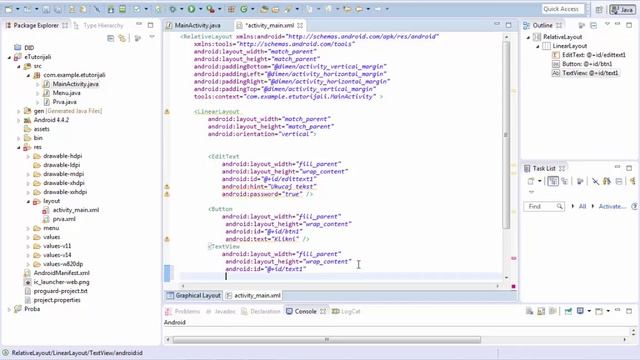Screen dimensions: 640x360
Task: Click the editor vertical scrollbar thumb
Action: coord(506,135)
